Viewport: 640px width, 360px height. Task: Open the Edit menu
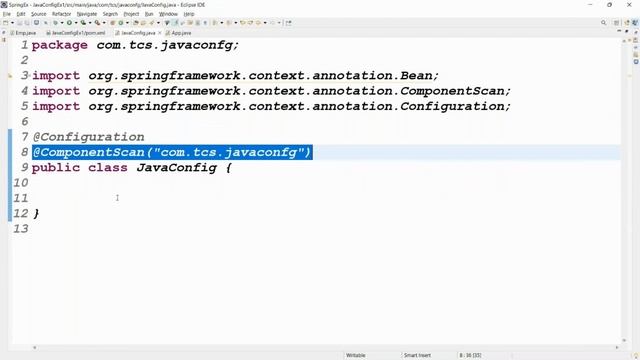click(x=21, y=14)
